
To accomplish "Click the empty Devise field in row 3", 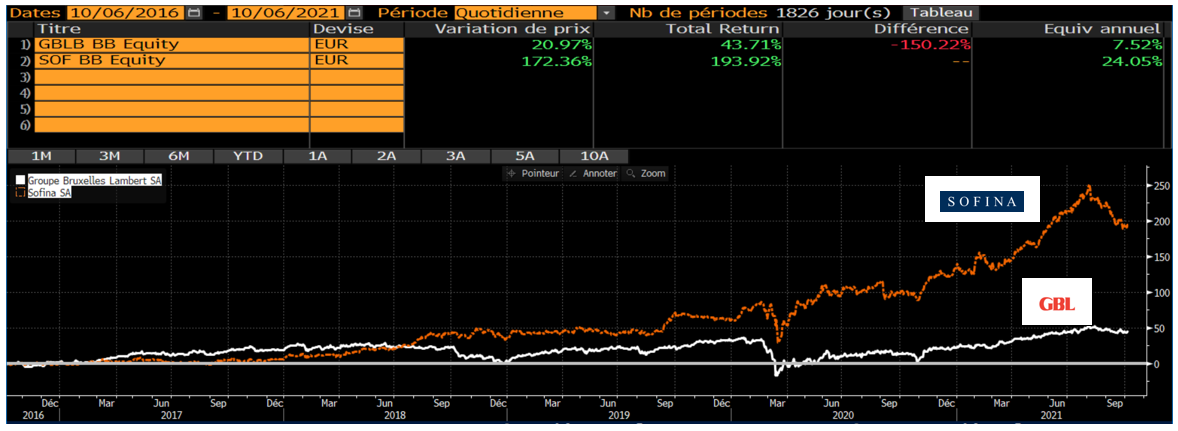I will (357, 77).
